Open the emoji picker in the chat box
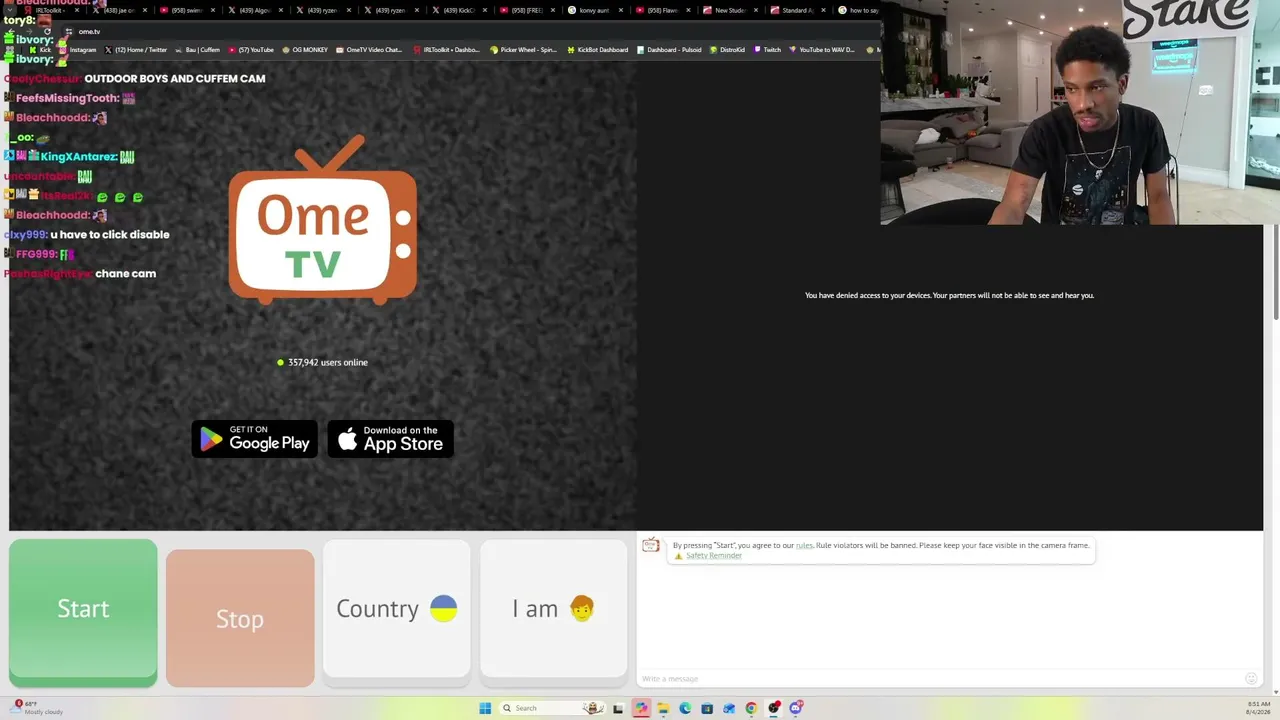 point(1250,679)
